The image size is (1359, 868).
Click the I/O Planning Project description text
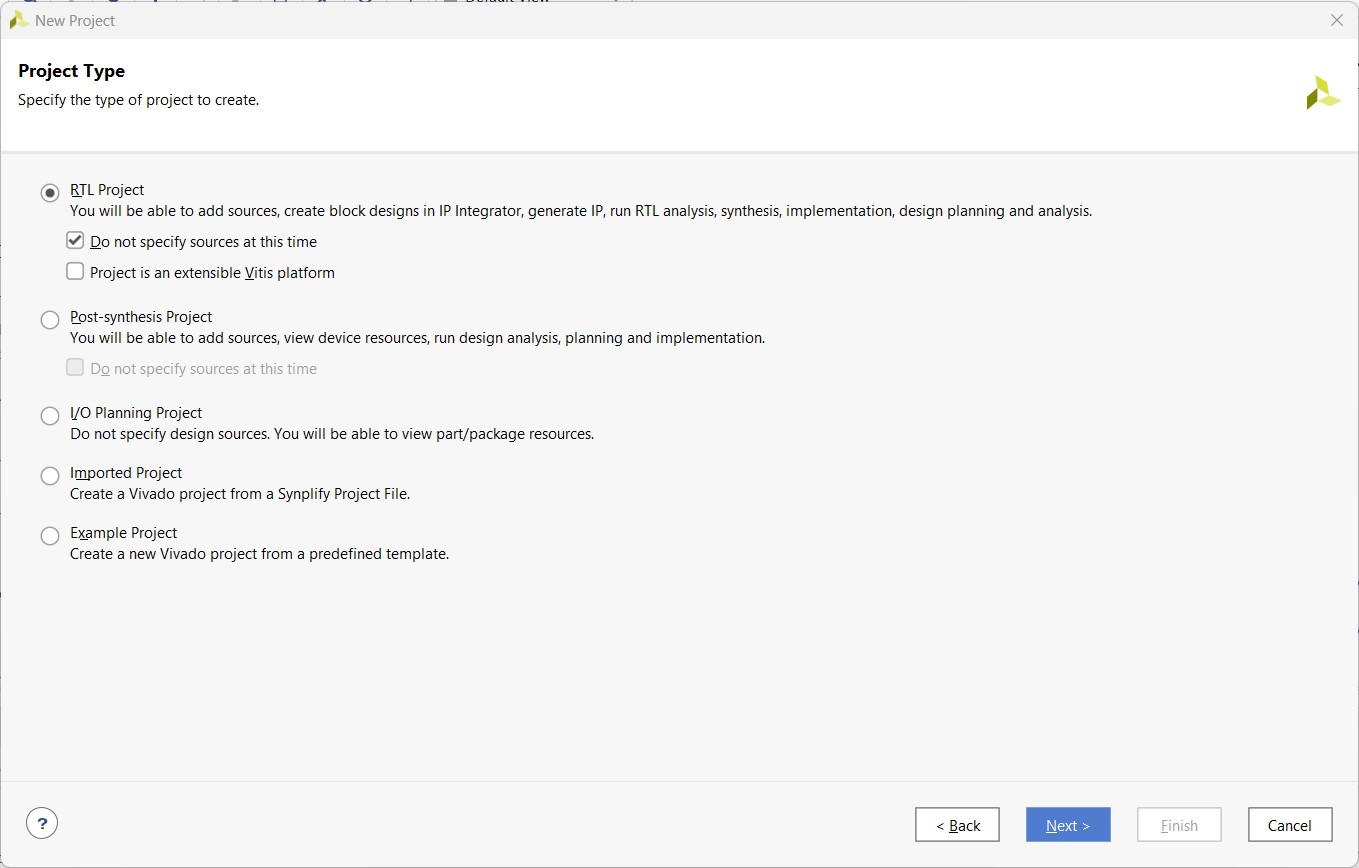click(x=332, y=434)
